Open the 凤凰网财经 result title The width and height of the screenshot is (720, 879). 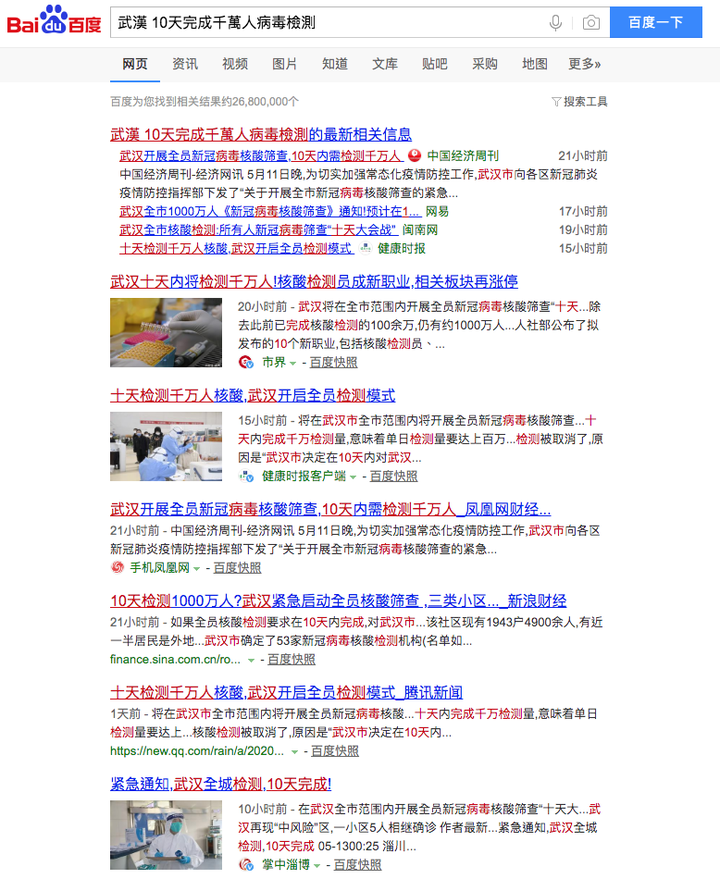pyautogui.click(x=330, y=509)
